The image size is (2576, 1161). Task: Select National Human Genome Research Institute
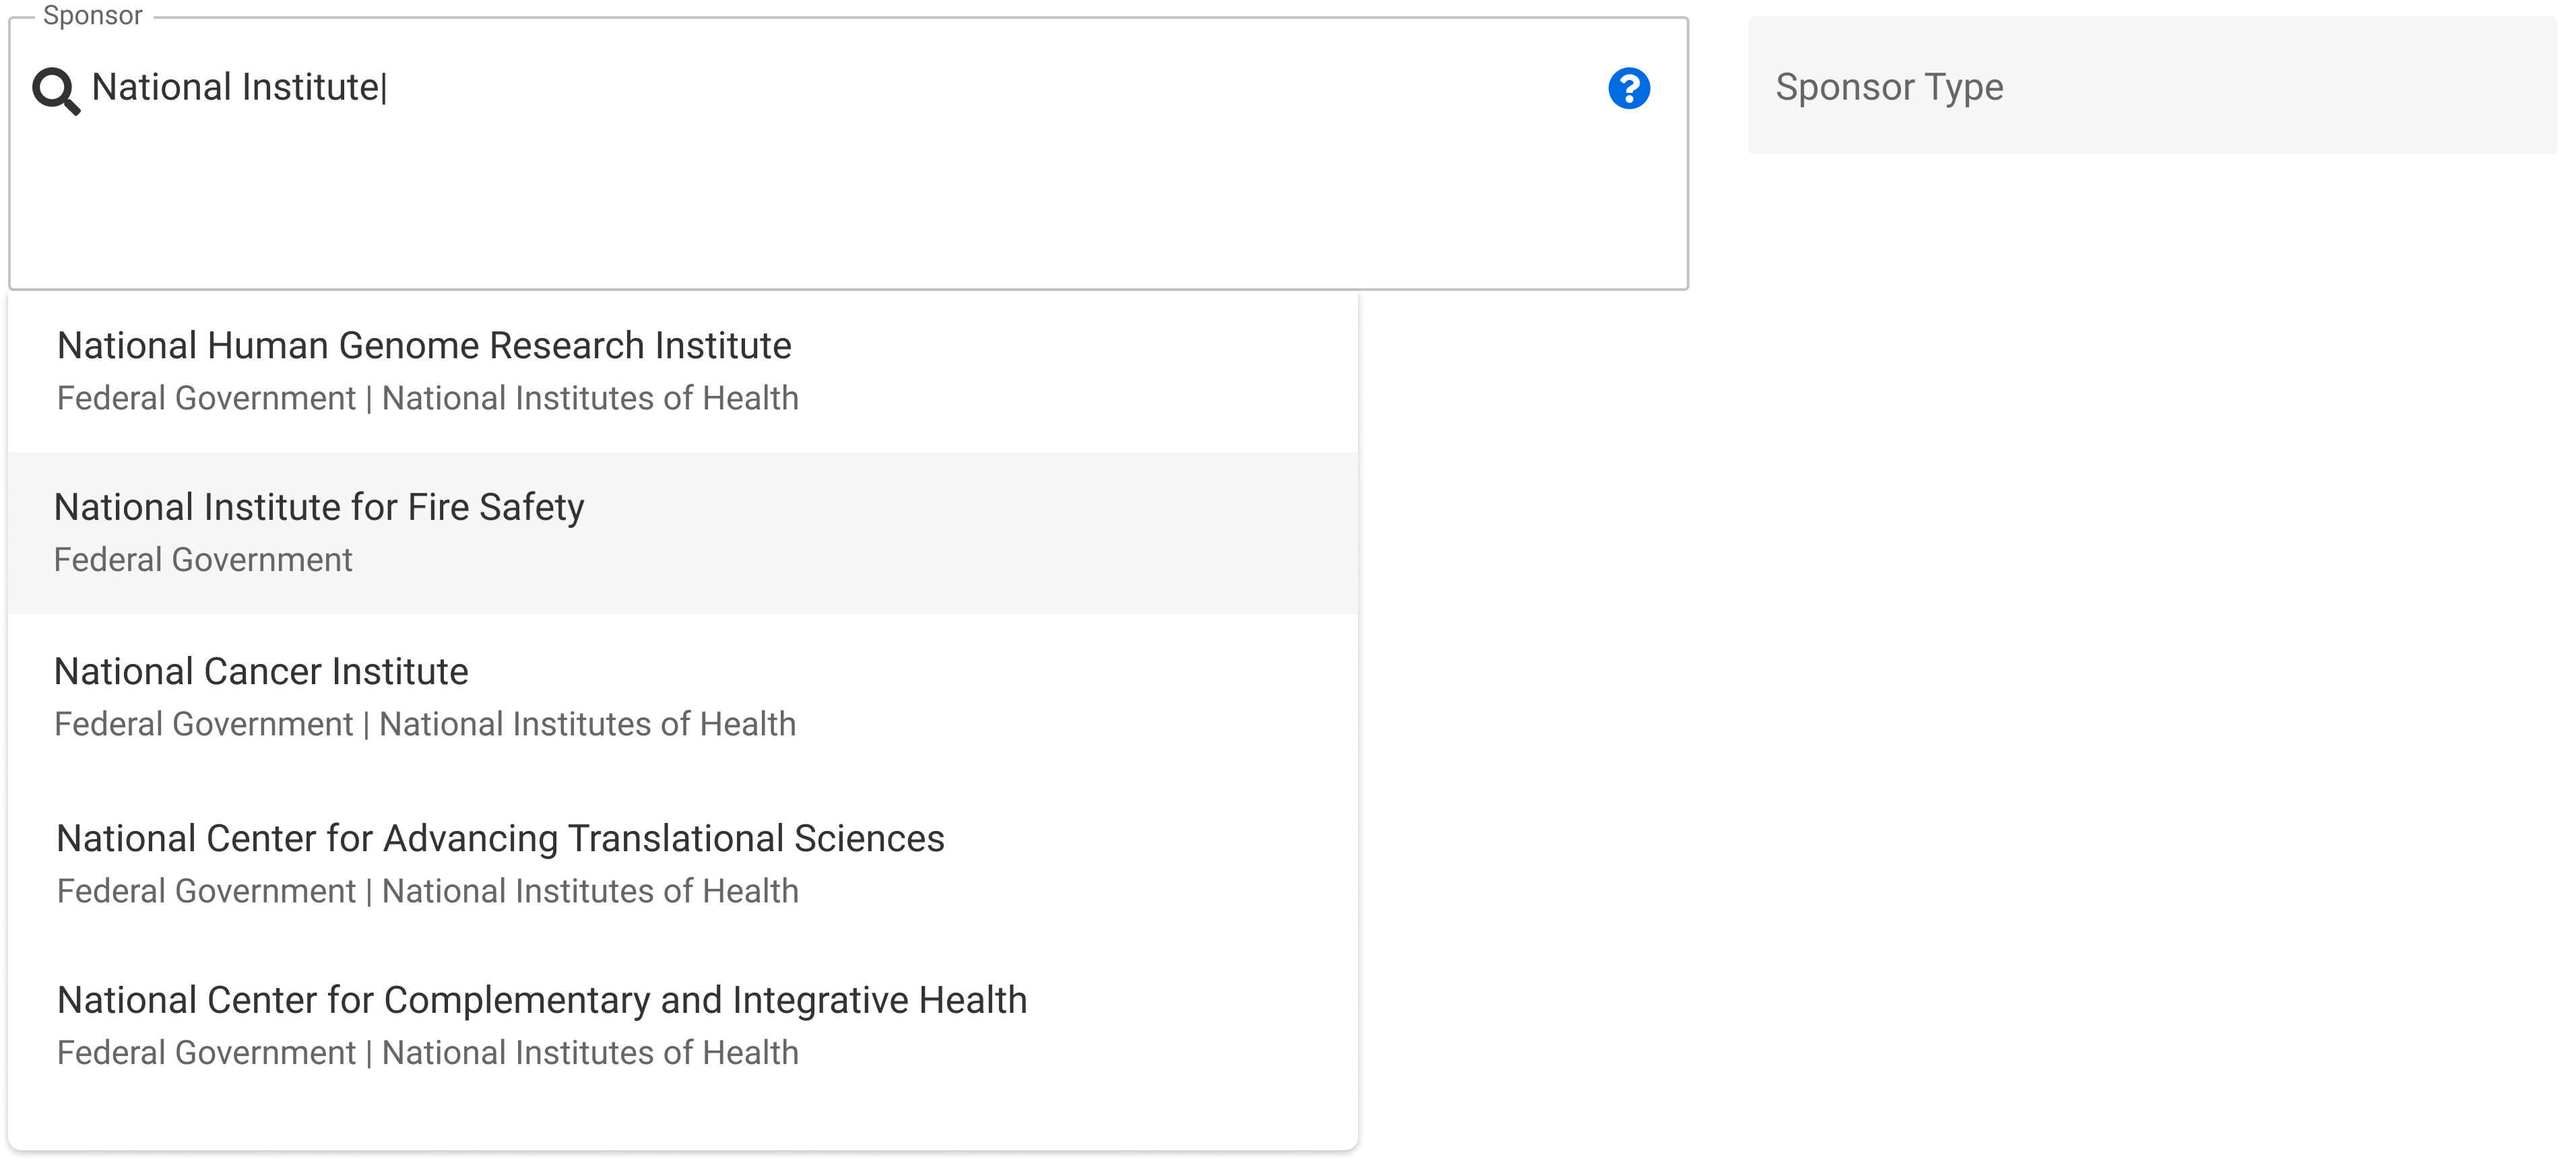click(x=424, y=346)
